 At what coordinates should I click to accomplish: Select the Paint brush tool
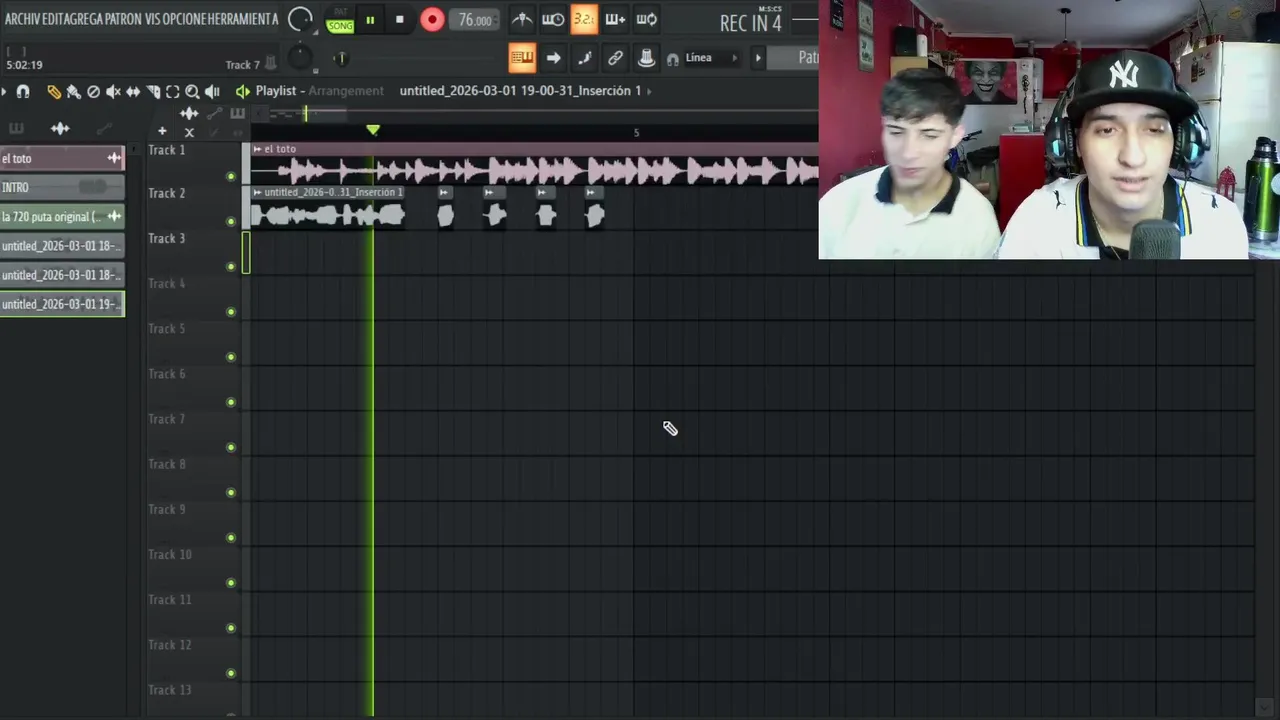click(x=73, y=92)
